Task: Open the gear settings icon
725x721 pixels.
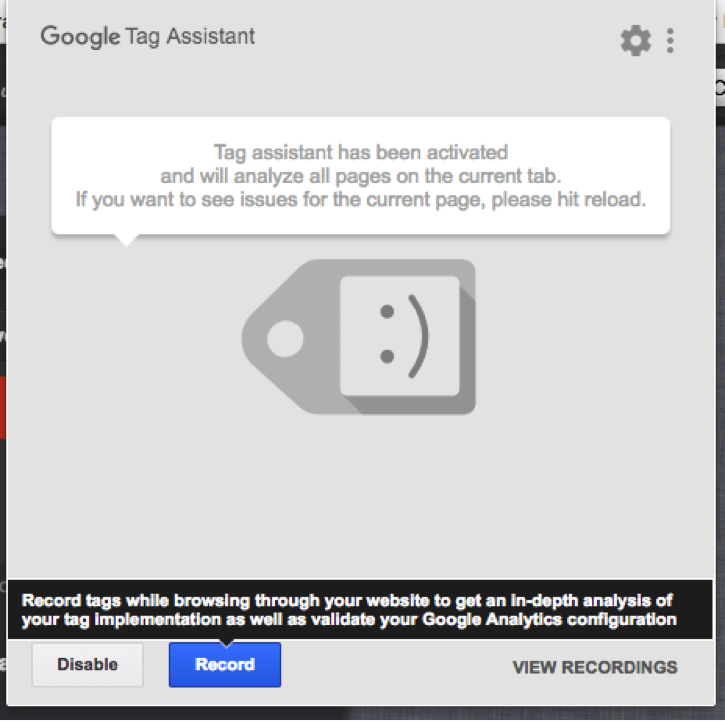Action: (x=636, y=41)
